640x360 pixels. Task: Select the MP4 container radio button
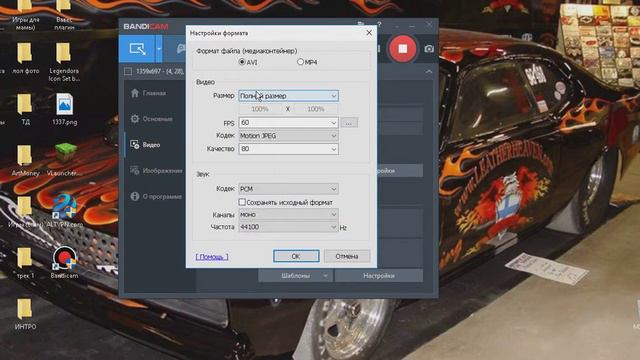point(300,62)
